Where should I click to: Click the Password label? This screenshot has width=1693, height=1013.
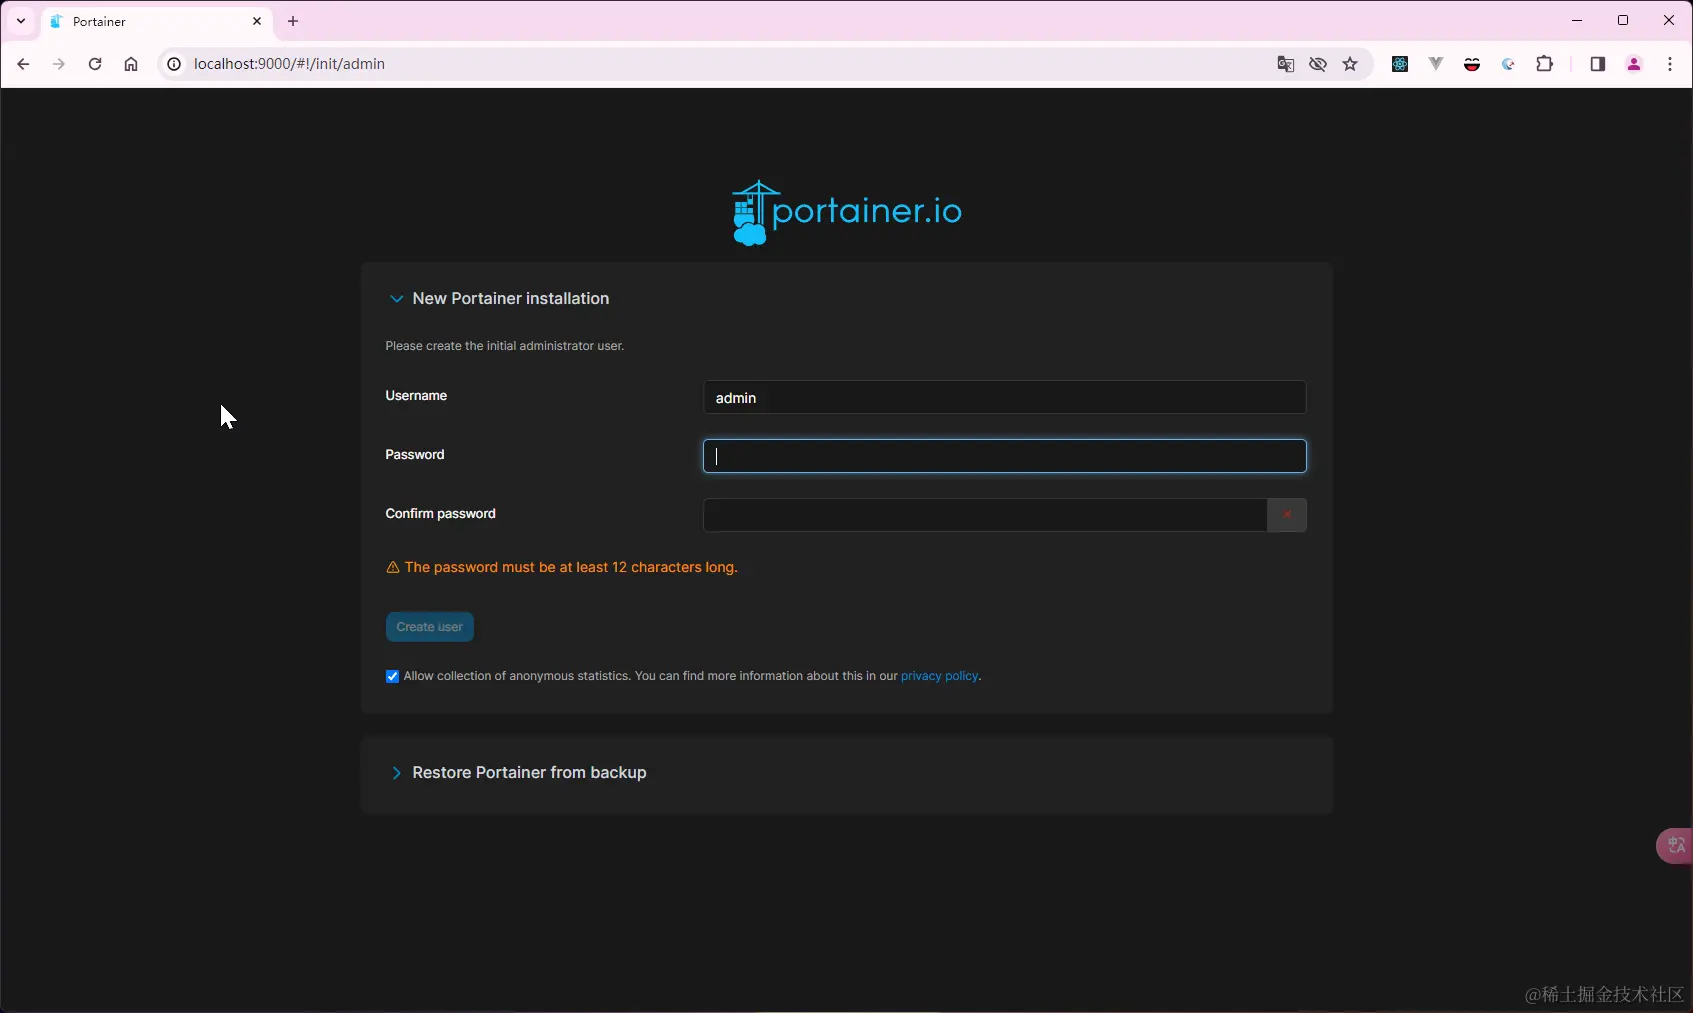[x=415, y=455]
